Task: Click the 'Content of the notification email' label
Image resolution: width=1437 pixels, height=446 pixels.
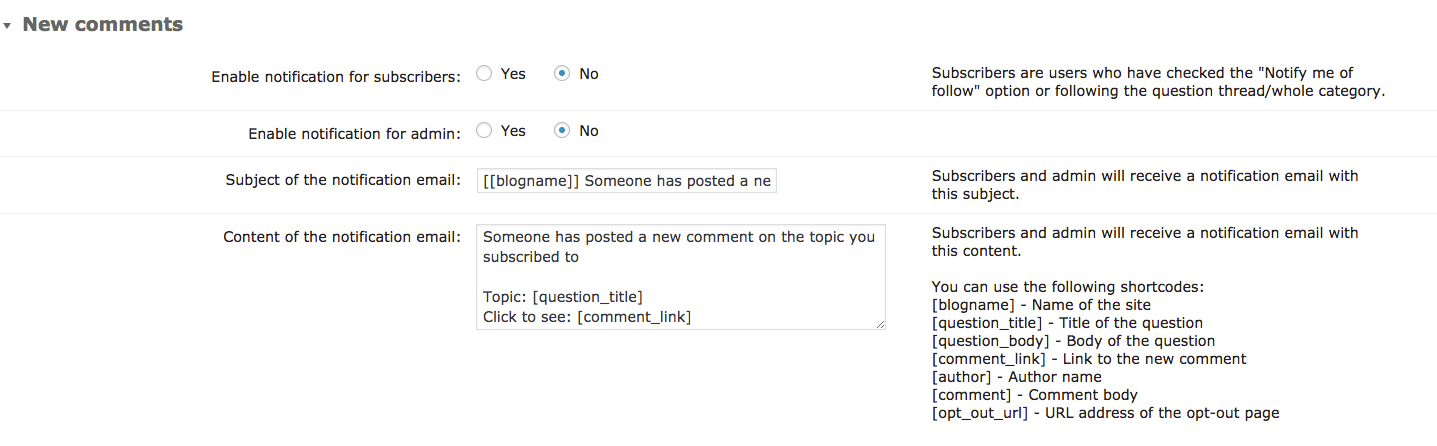Action: point(342,237)
